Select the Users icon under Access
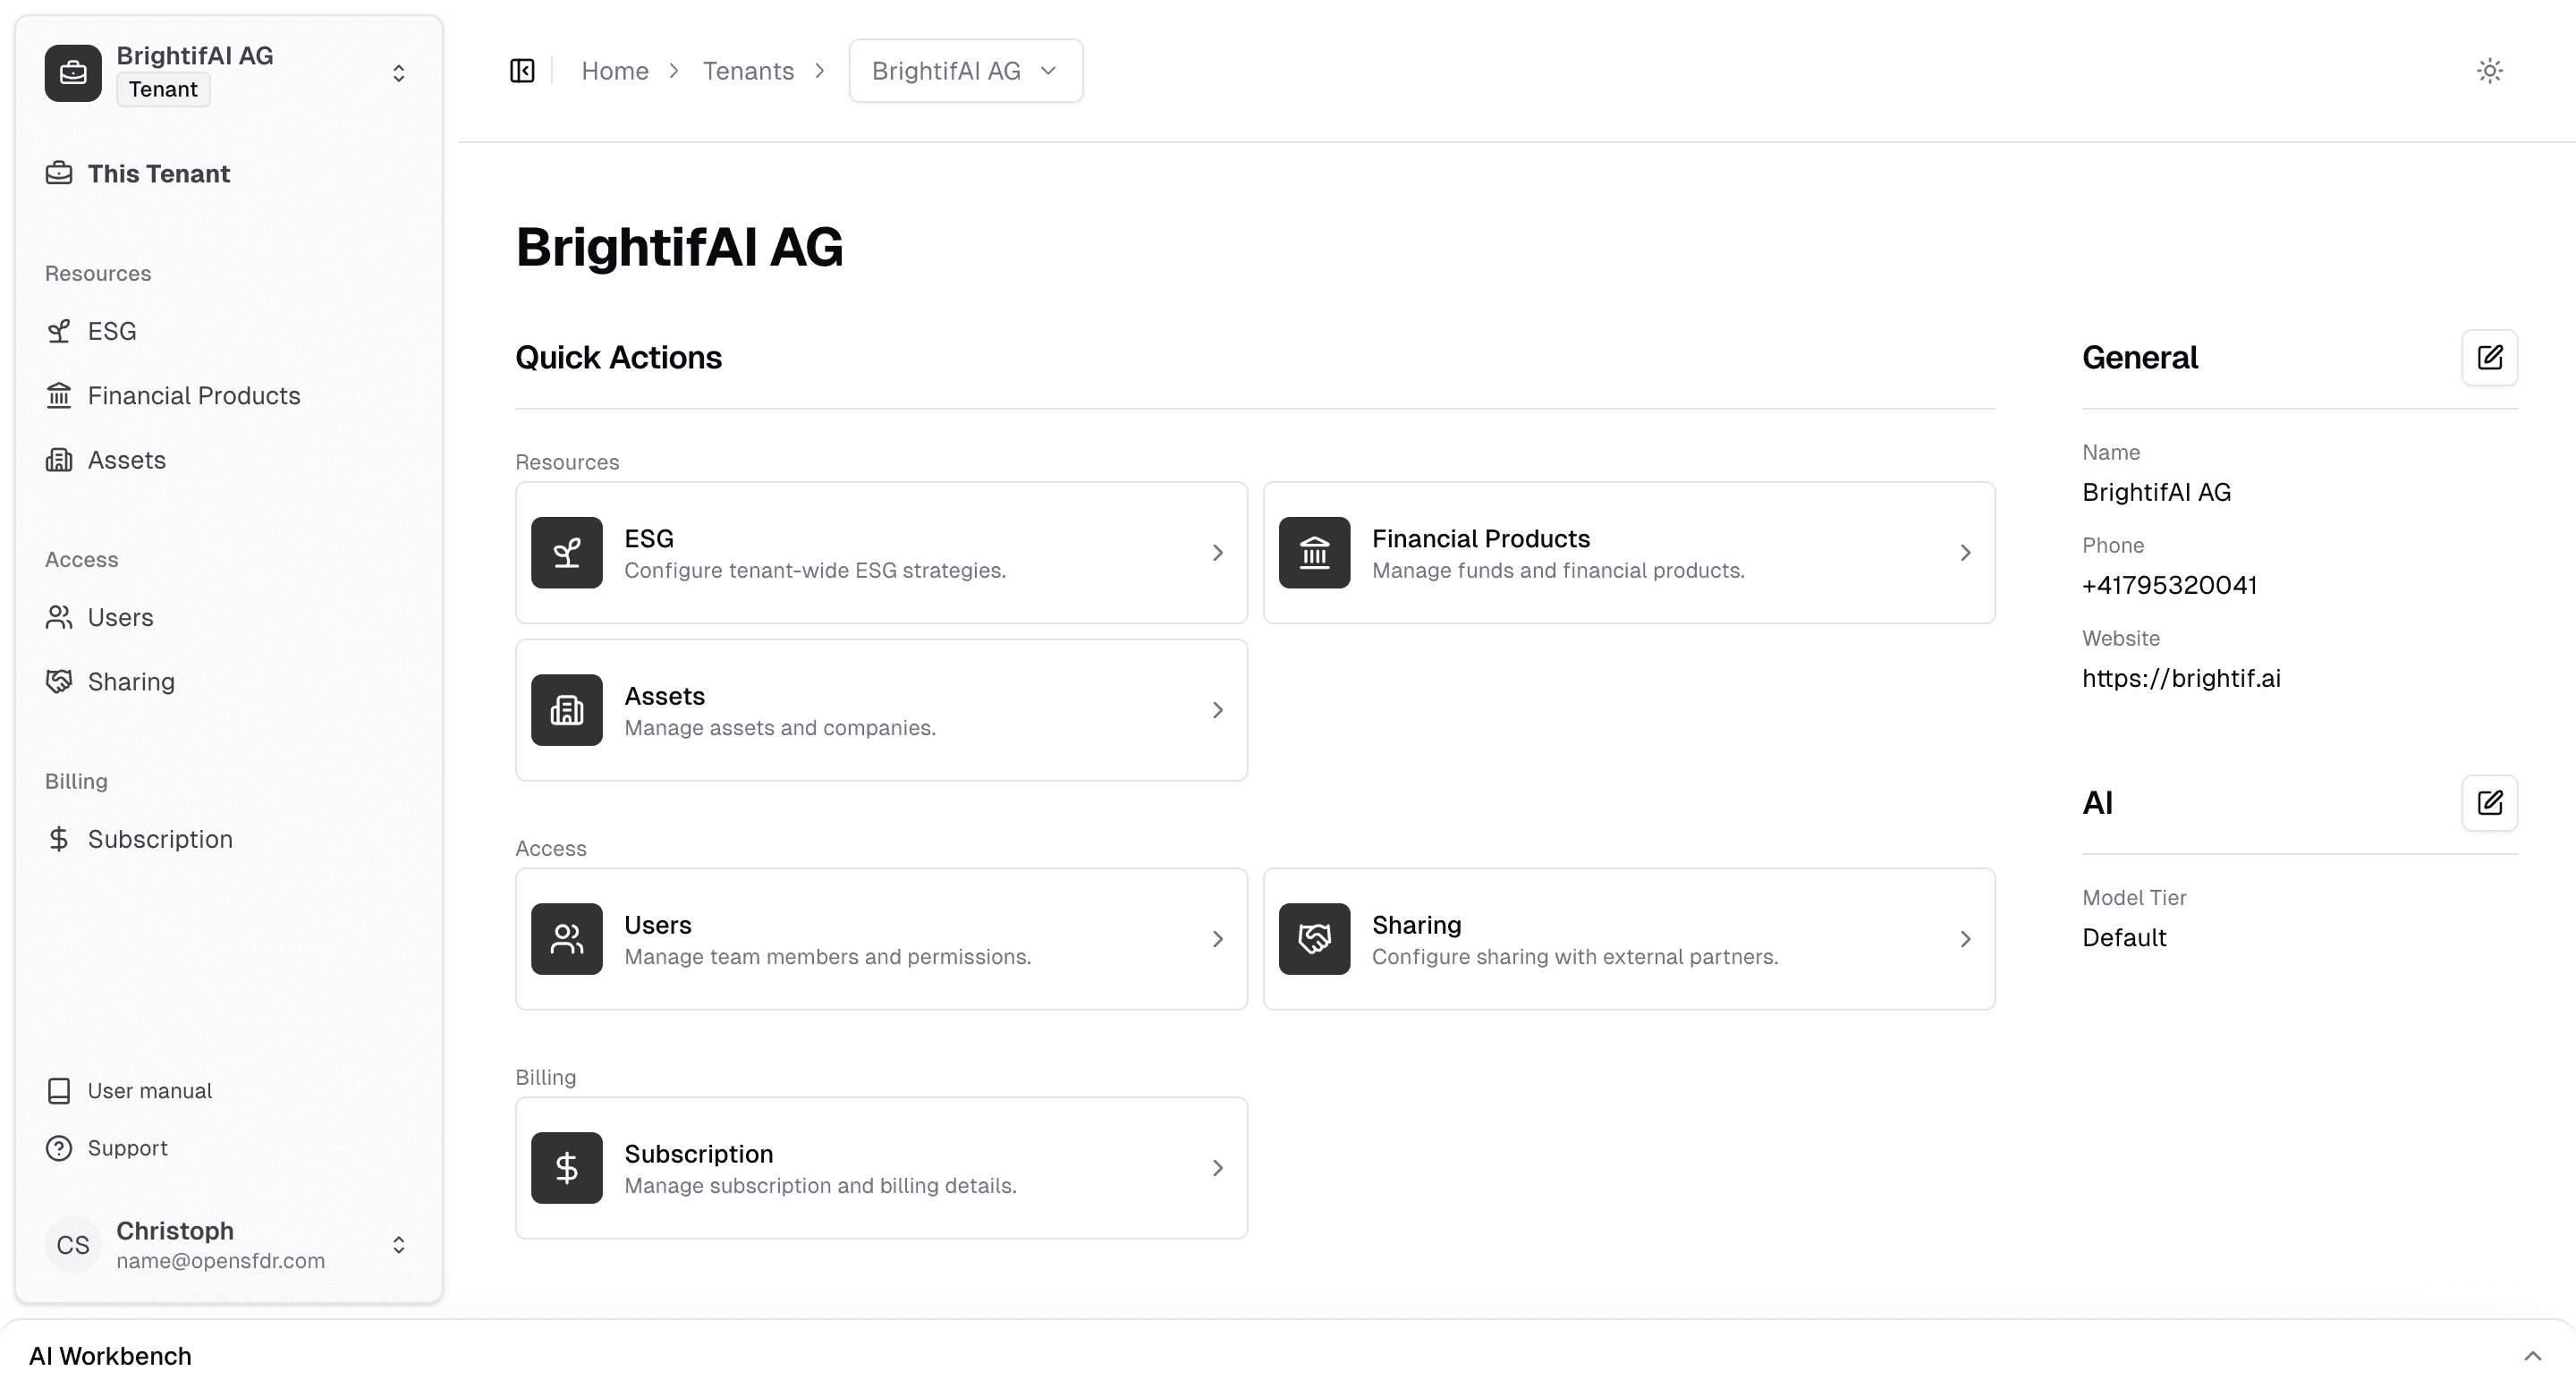2576x1388 pixels. coord(58,617)
